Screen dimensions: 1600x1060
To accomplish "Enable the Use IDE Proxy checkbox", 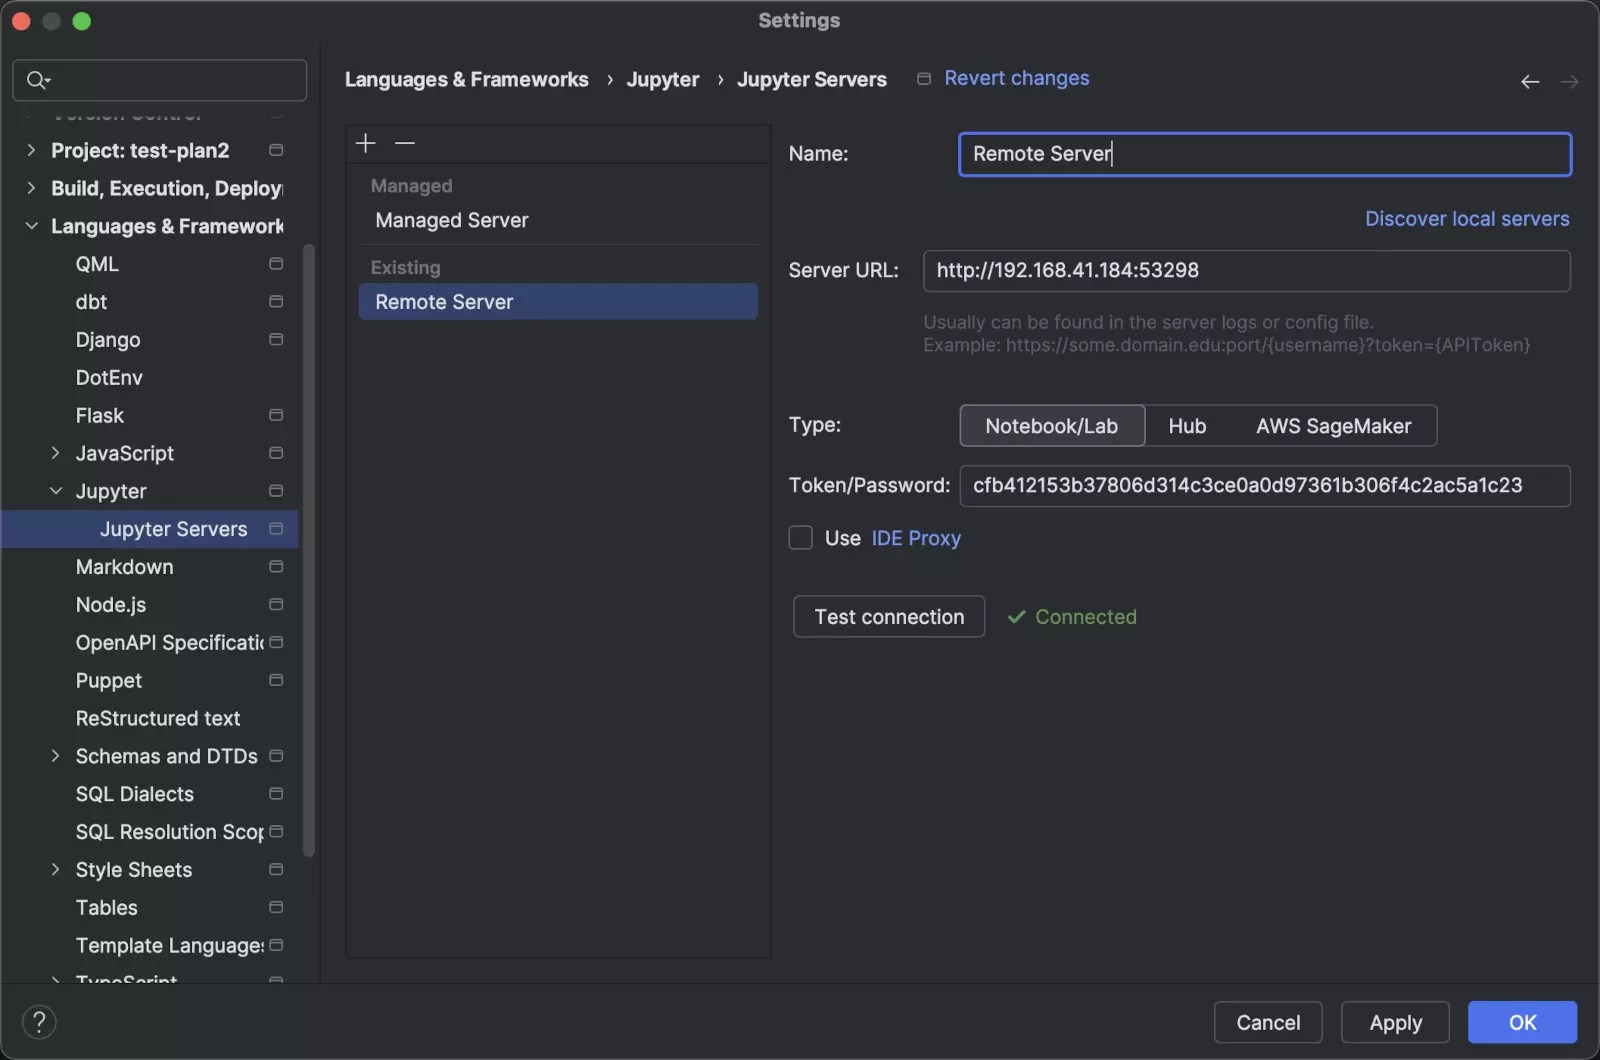I will click(801, 538).
